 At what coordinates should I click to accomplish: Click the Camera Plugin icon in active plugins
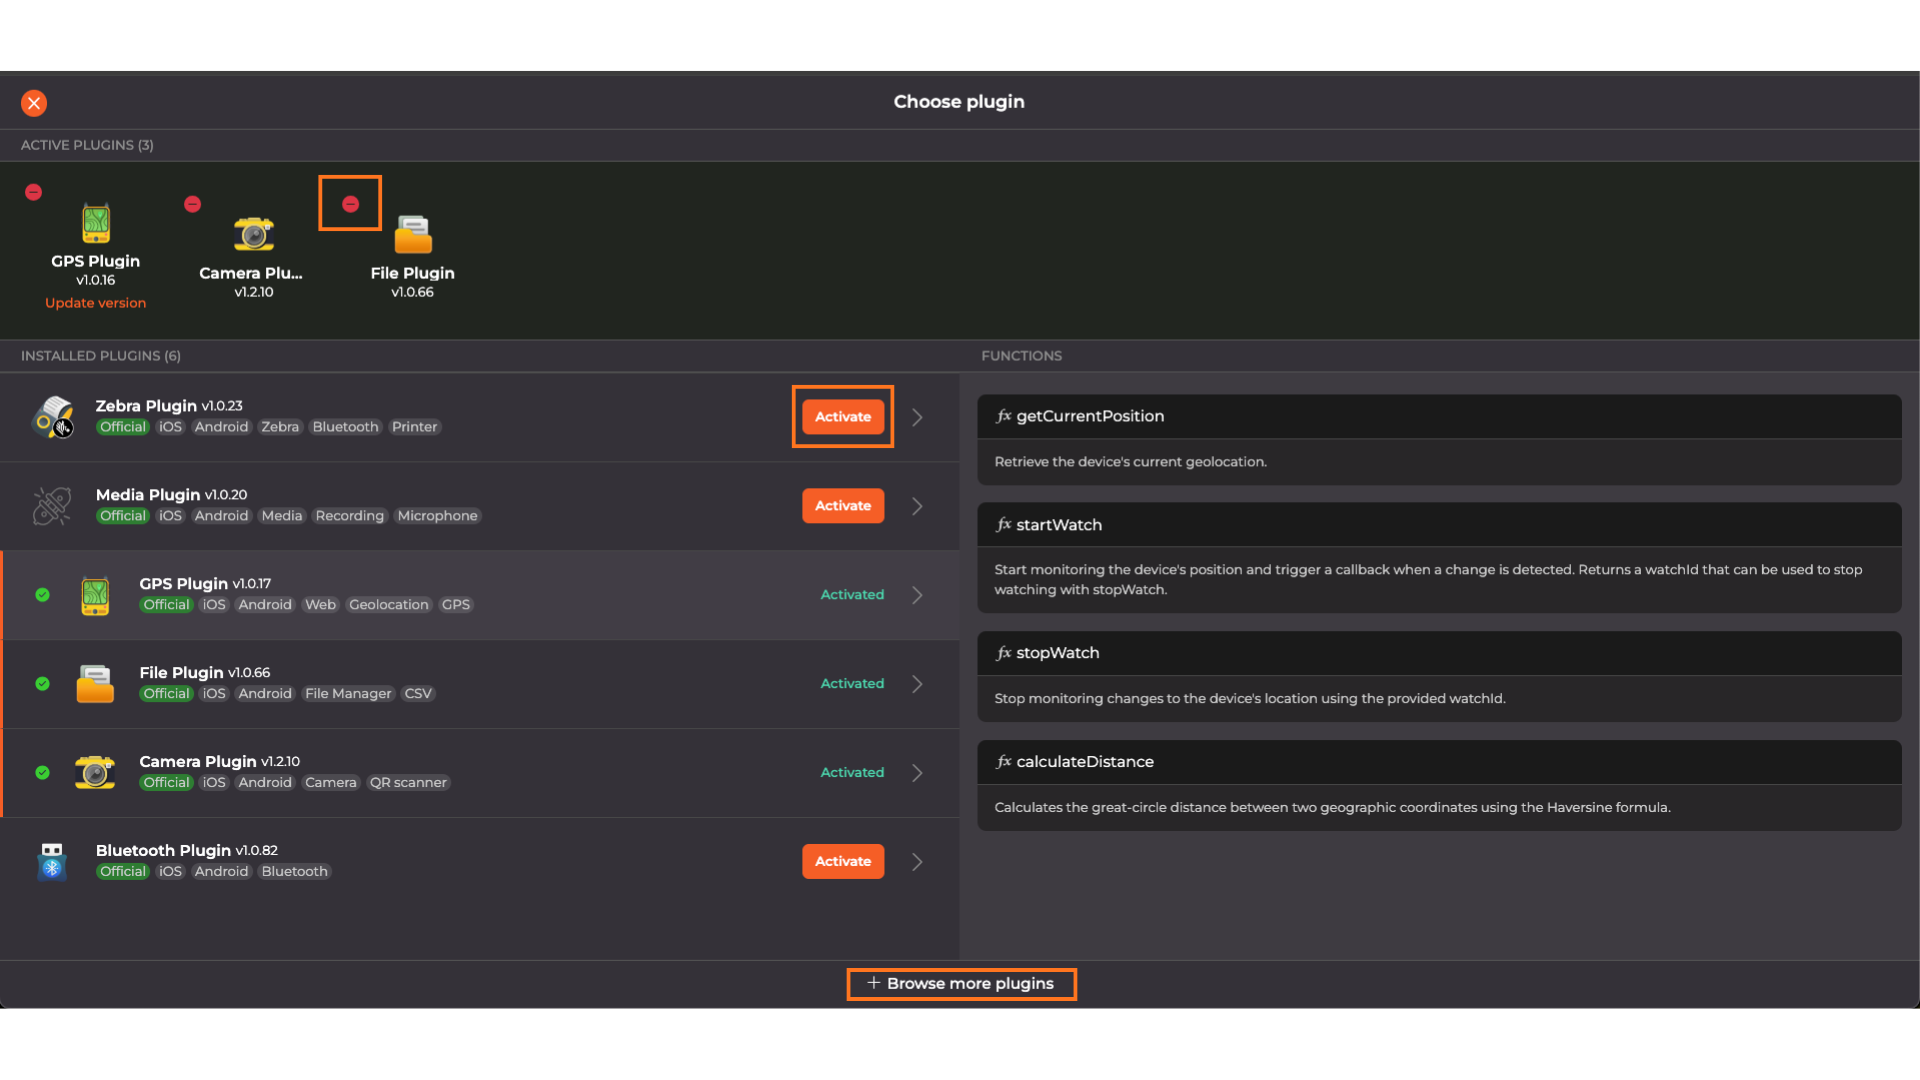pyautogui.click(x=253, y=234)
